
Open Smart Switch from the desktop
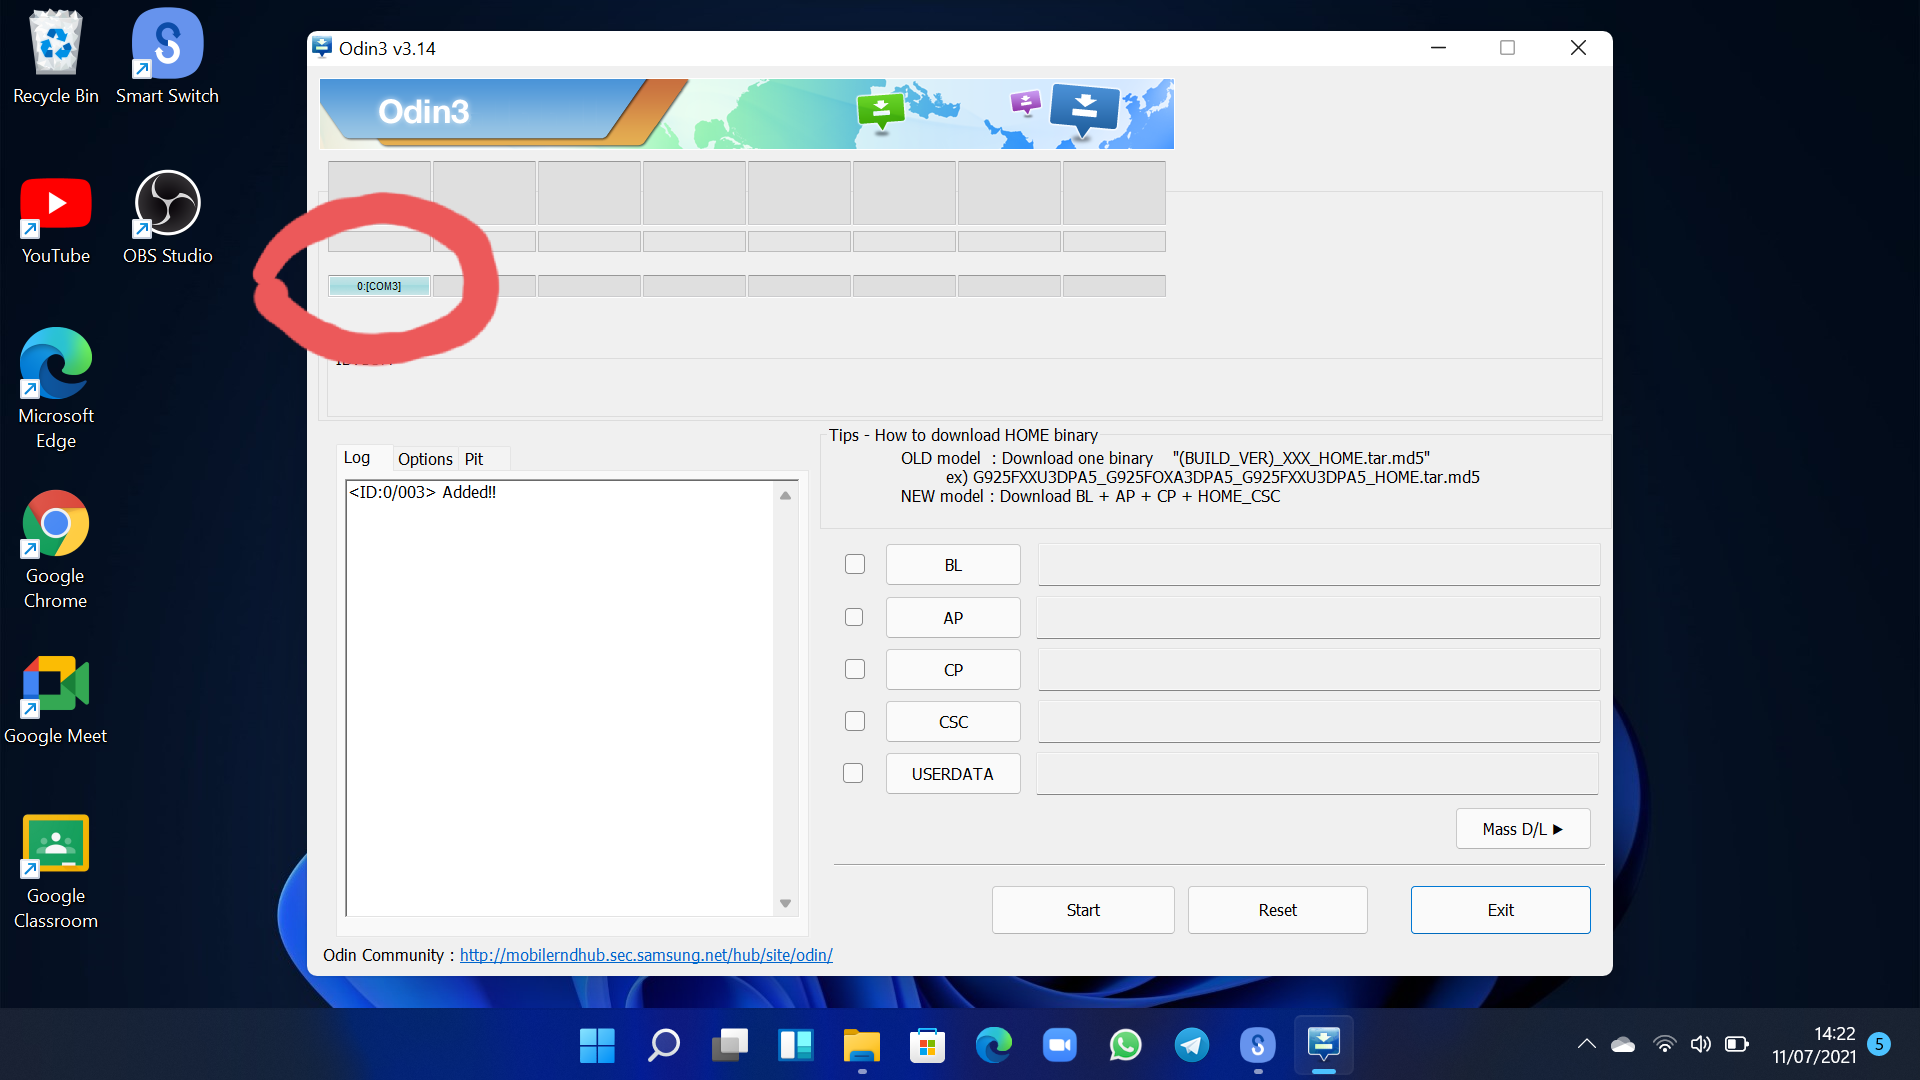[x=166, y=45]
